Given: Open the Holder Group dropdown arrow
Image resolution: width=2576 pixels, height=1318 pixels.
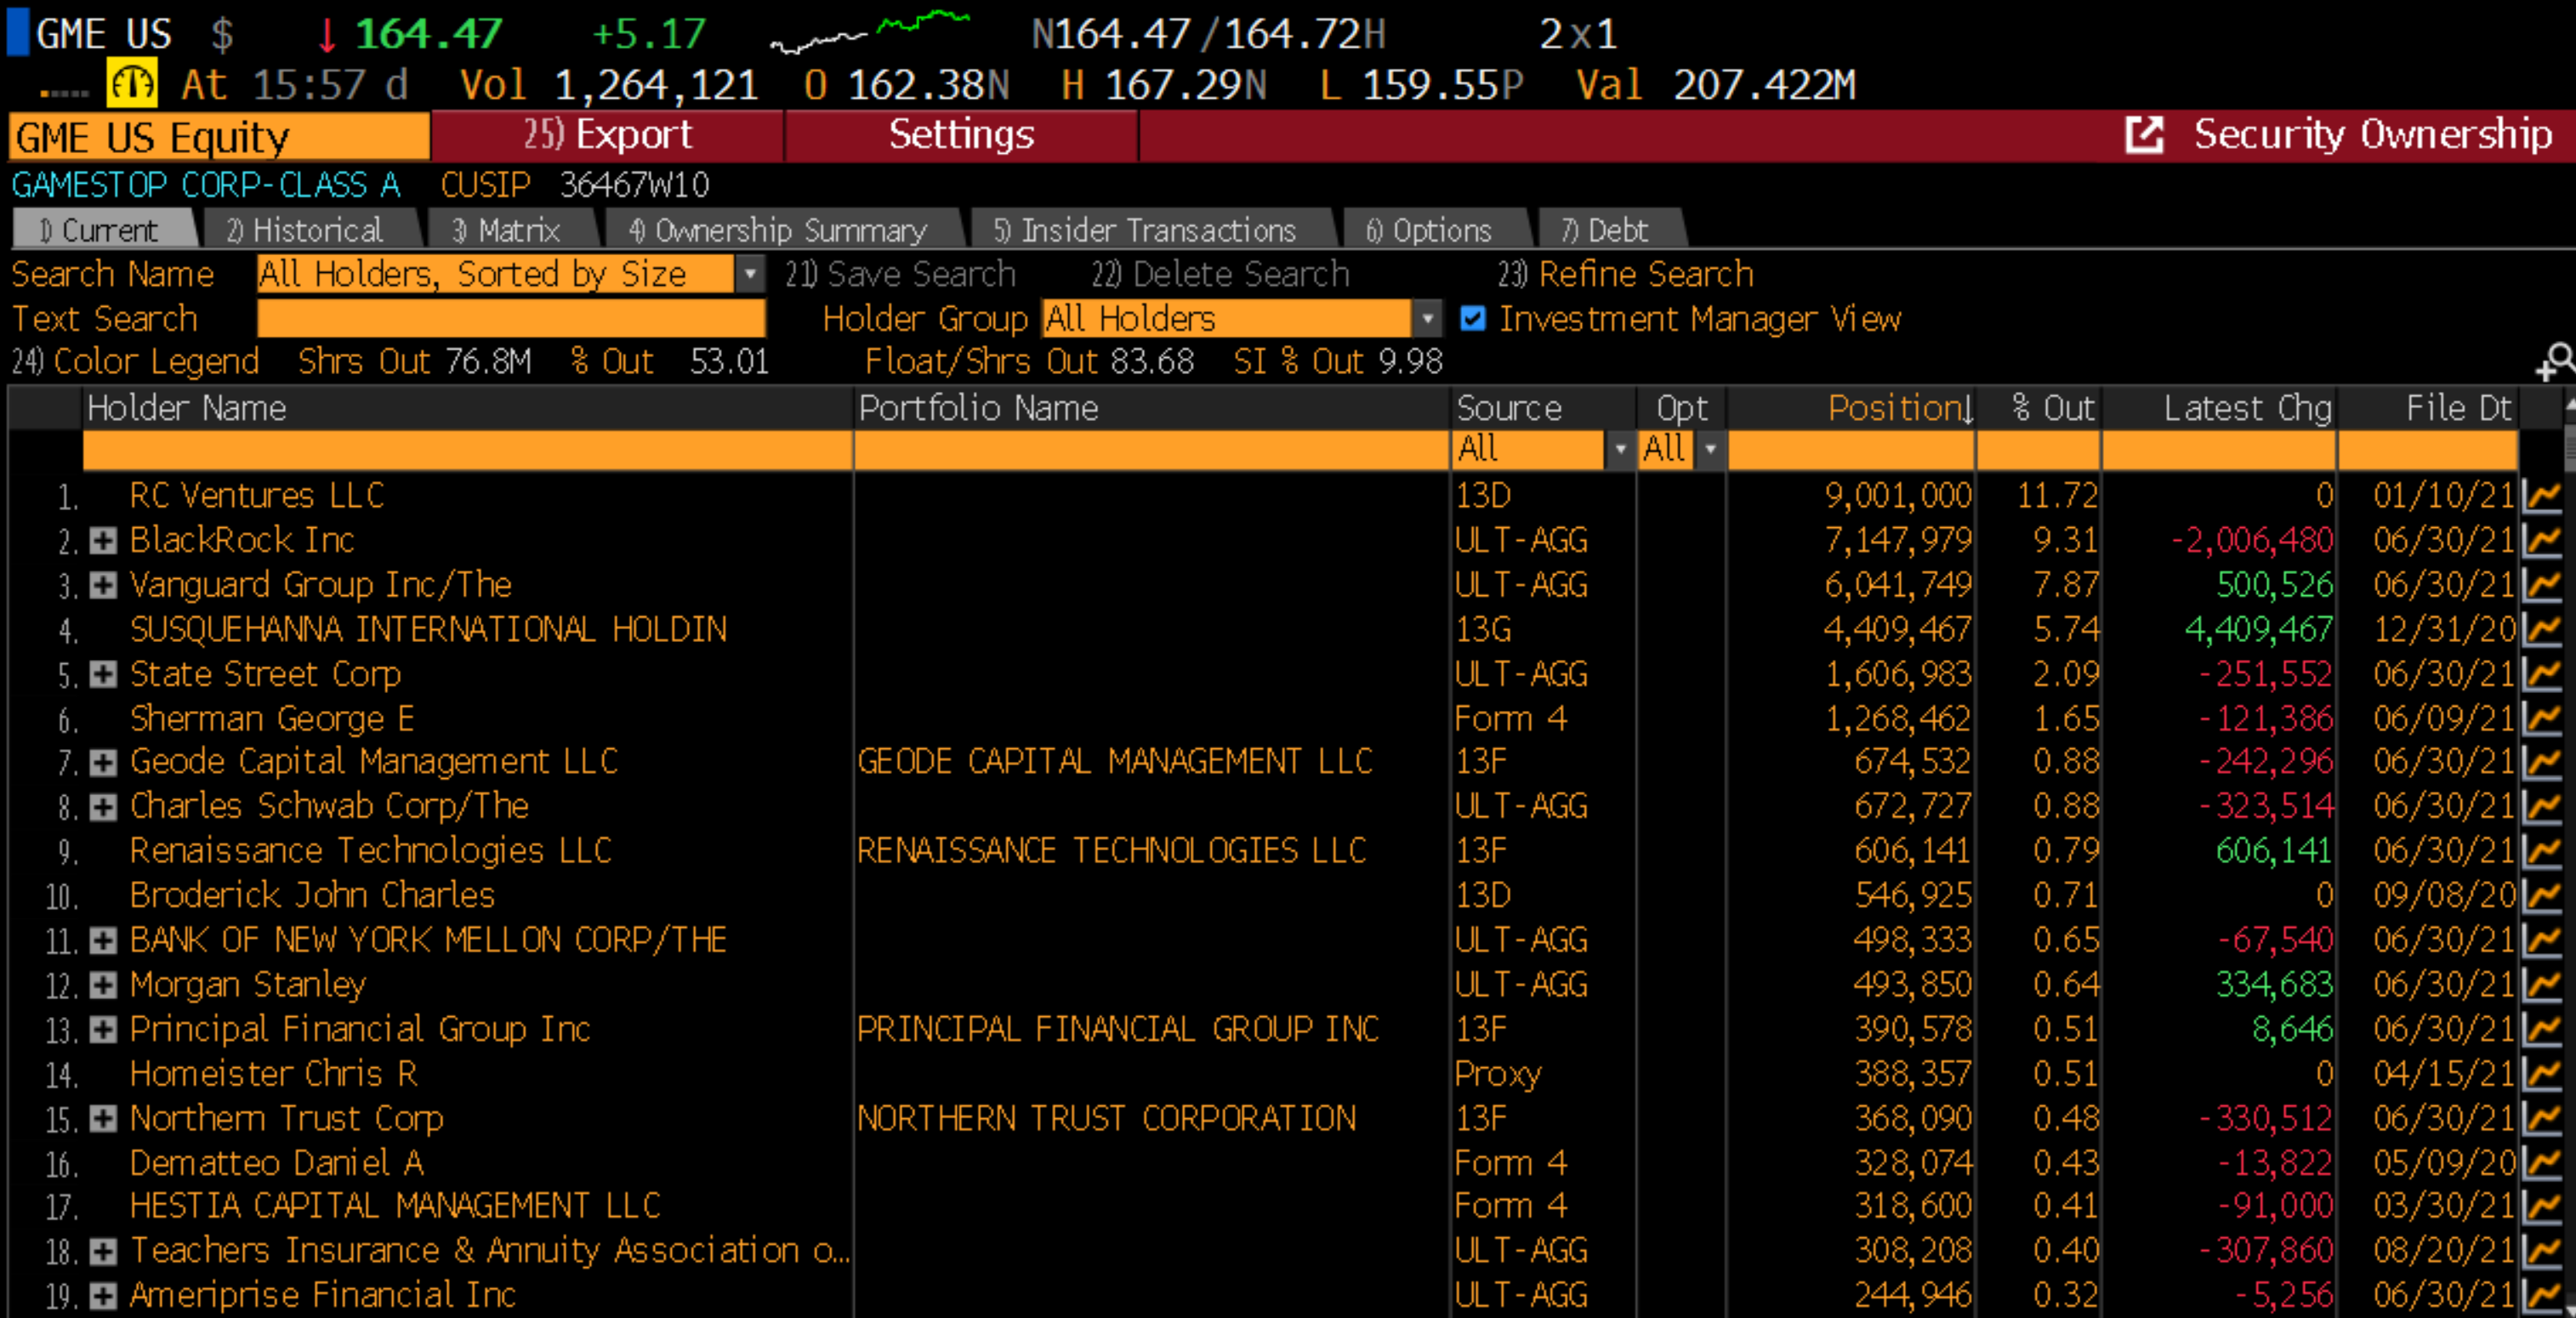Looking at the screenshot, I should (1427, 319).
